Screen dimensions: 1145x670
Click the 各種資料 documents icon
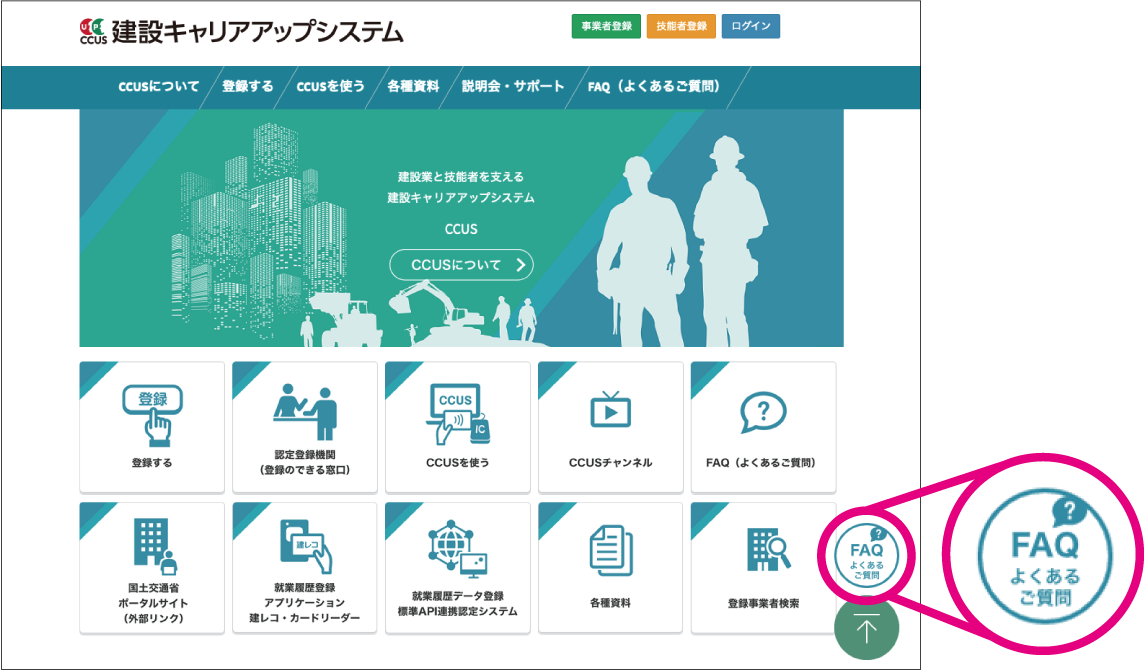(x=611, y=550)
